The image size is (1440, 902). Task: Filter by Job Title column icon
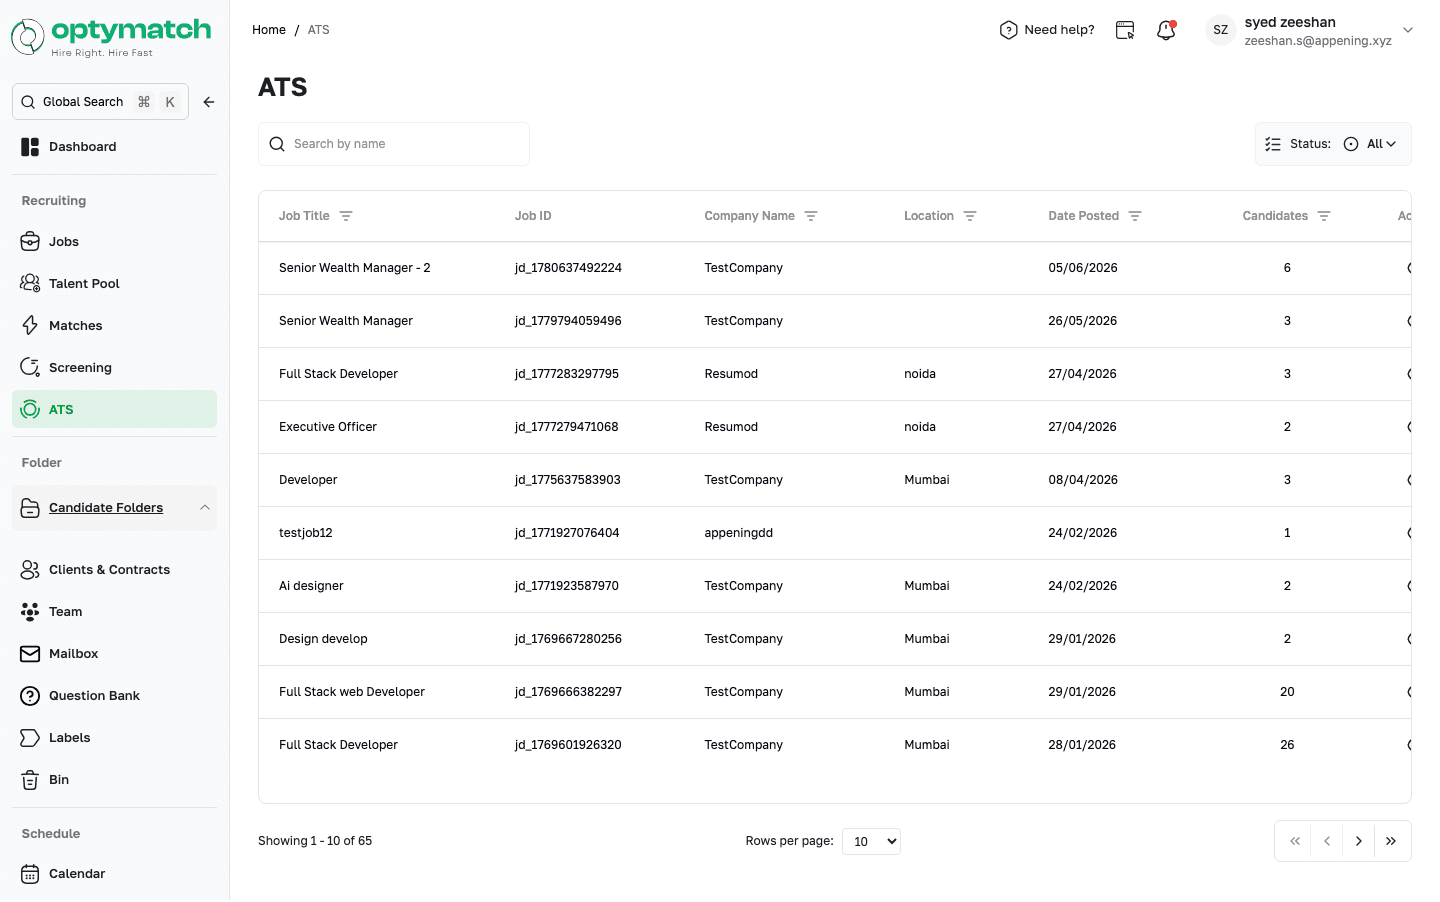346,216
